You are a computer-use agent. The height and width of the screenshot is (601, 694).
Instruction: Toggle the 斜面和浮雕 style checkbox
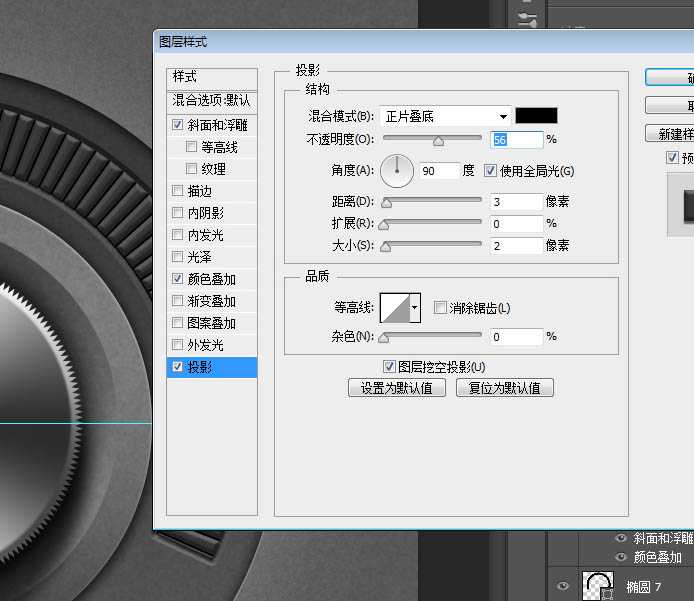click(177, 125)
